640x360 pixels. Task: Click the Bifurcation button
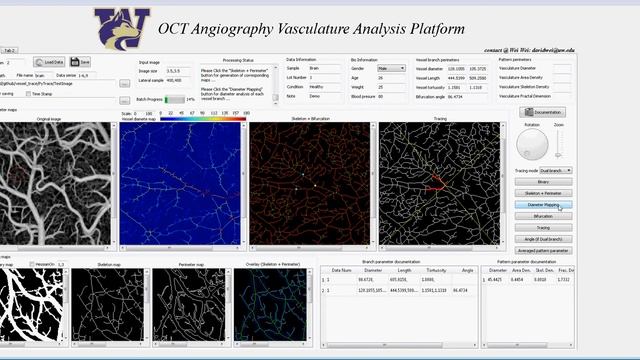pos(543,216)
